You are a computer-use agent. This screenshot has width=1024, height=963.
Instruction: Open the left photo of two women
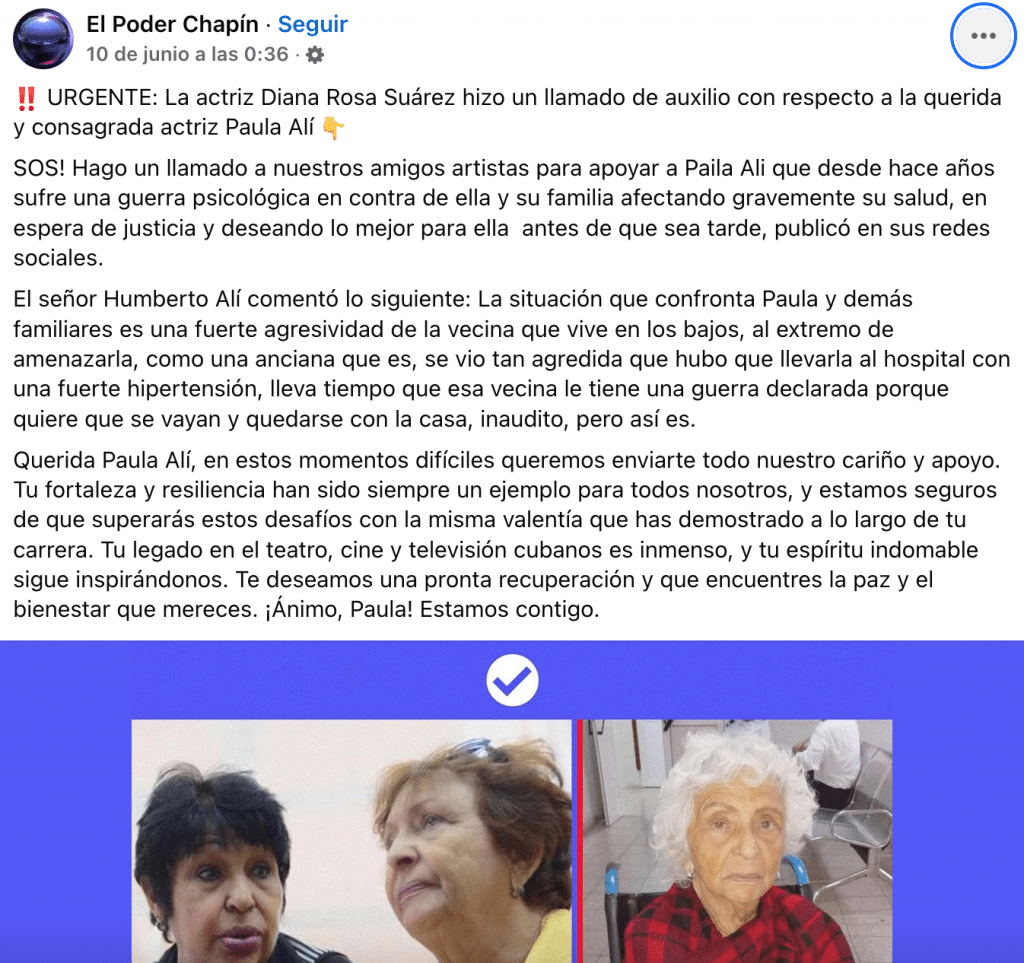tap(352, 841)
